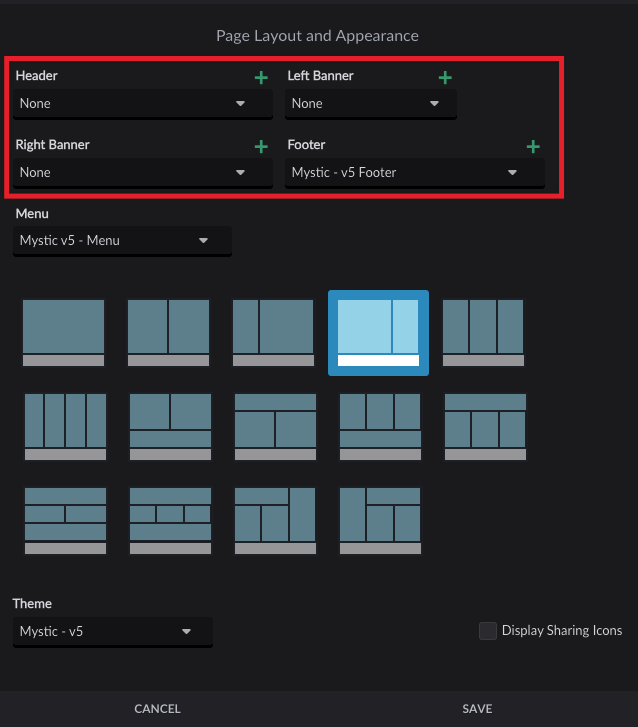This screenshot has height=727, width=638.
Task: Open Menu dropdown showing Mystic v5 - Menu
Action: (122, 241)
